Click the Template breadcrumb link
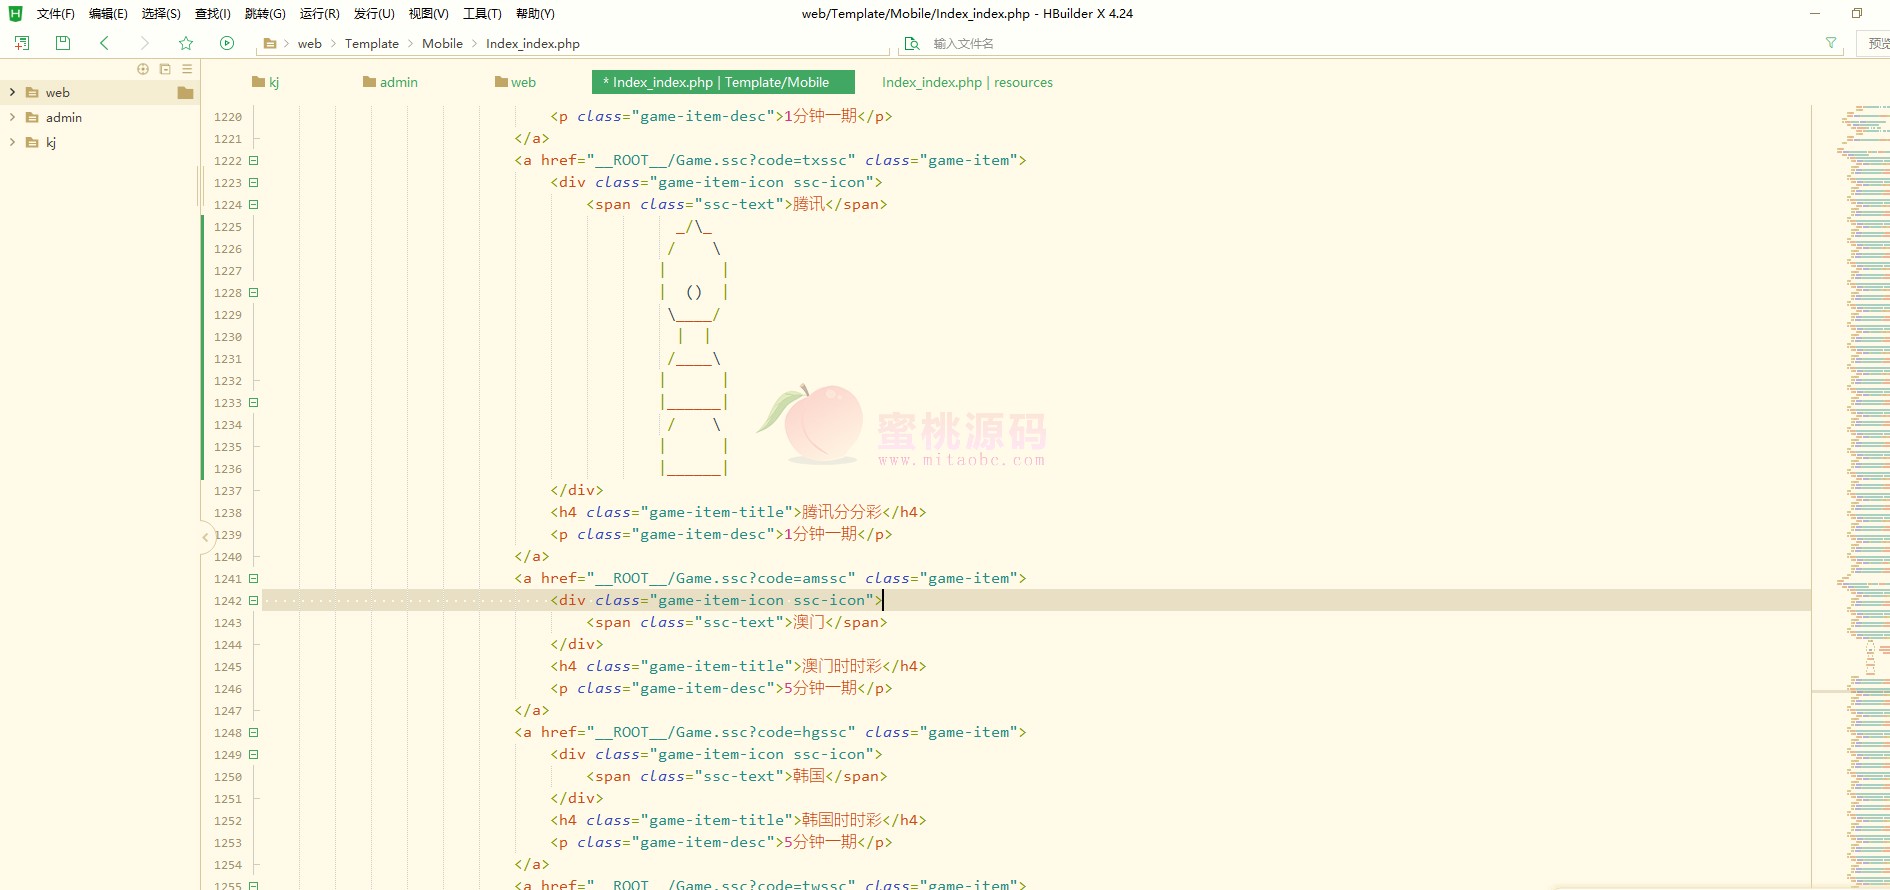This screenshot has width=1890, height=890. click(371, 43)
